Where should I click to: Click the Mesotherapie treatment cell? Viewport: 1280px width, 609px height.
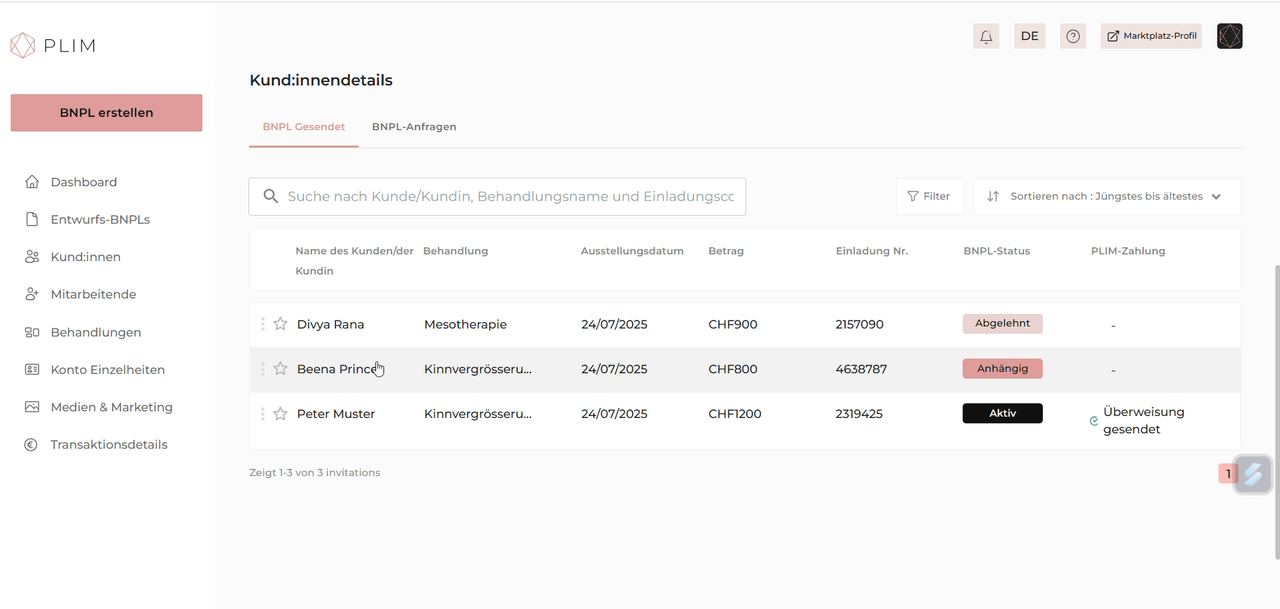point(465,324)
